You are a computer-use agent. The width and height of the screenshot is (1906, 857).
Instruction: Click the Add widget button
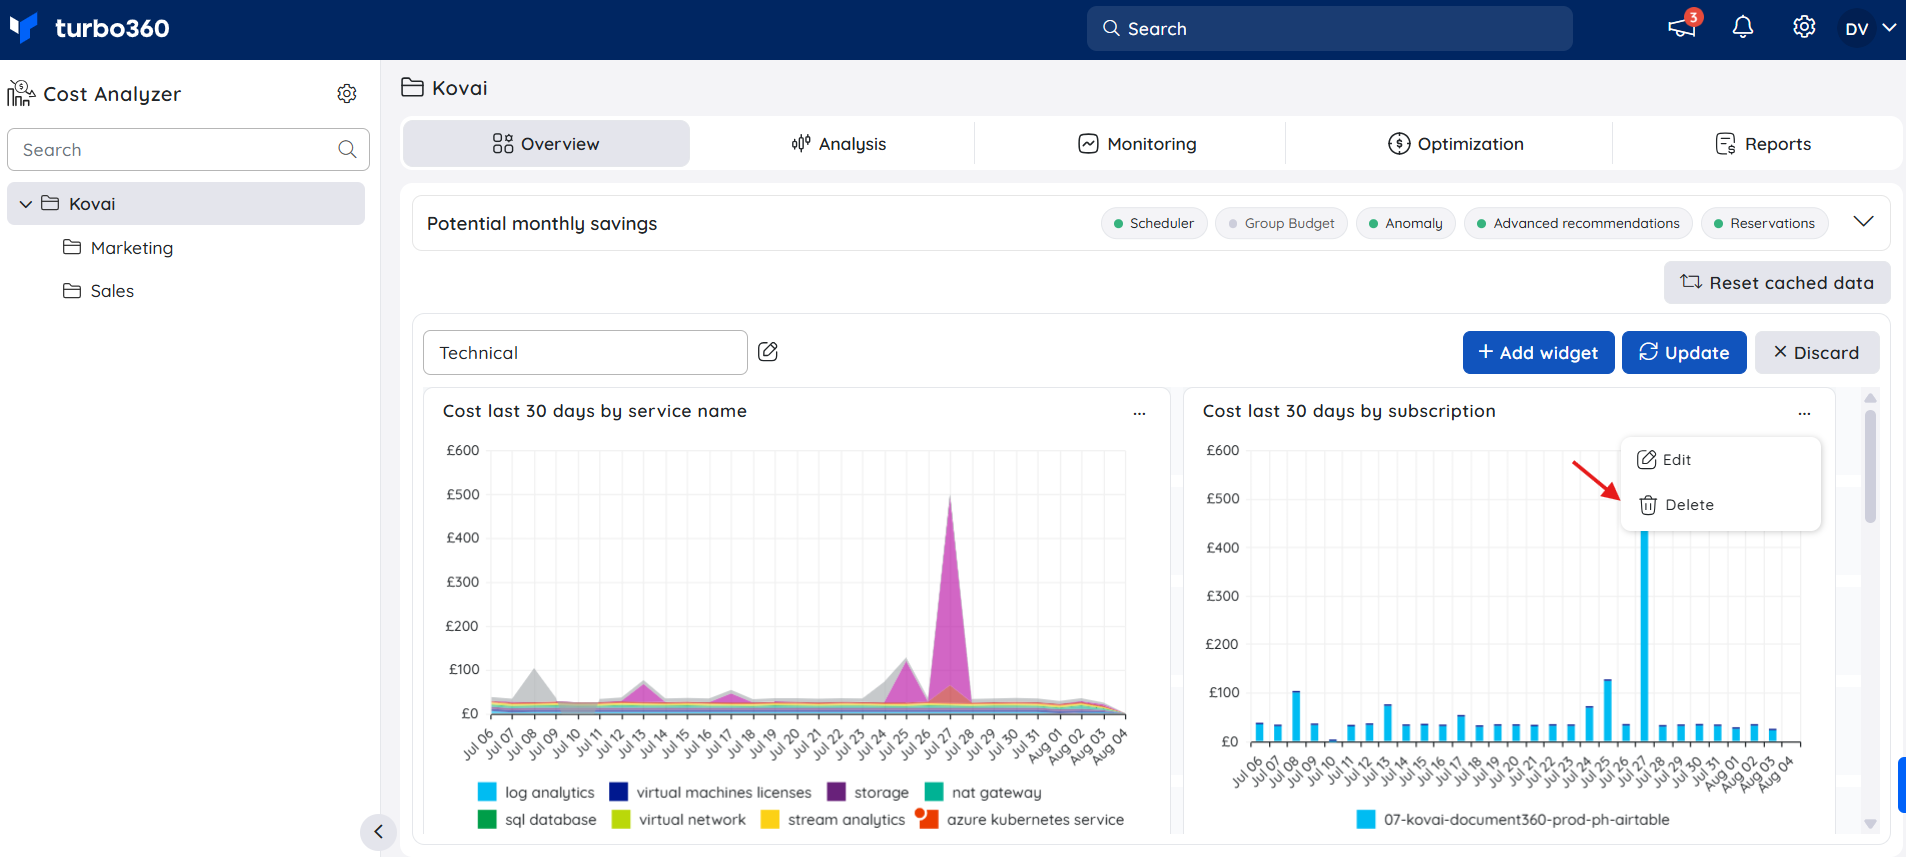pyautogui.click(x=1538, y=353)
